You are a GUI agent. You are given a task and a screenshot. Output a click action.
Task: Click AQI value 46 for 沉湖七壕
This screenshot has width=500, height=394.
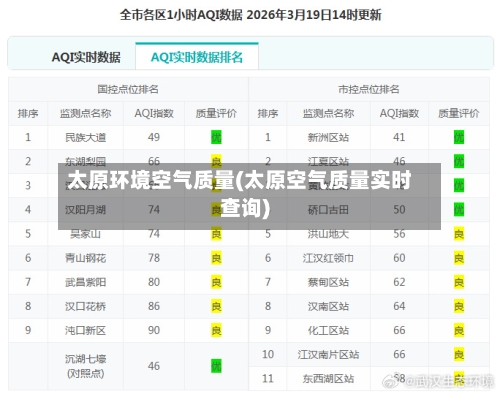point(154,366)
